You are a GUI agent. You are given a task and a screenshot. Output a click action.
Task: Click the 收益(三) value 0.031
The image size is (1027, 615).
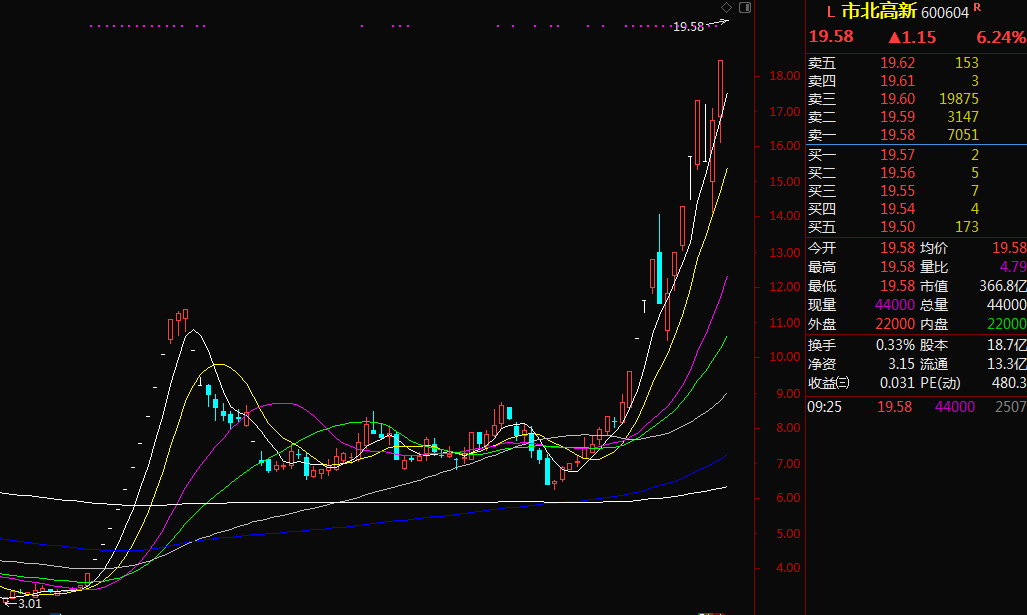(x=897, y=382)
